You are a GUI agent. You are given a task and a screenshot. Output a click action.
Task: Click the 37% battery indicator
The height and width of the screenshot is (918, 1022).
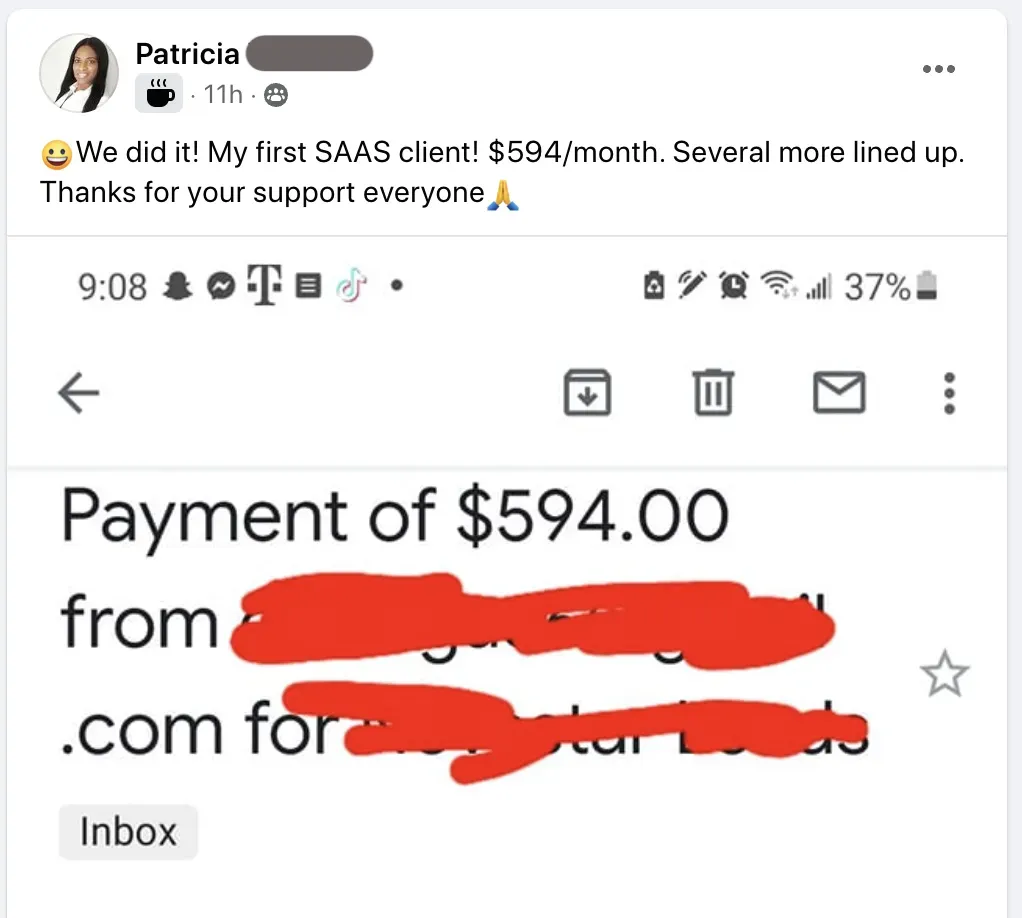[891, 286]
